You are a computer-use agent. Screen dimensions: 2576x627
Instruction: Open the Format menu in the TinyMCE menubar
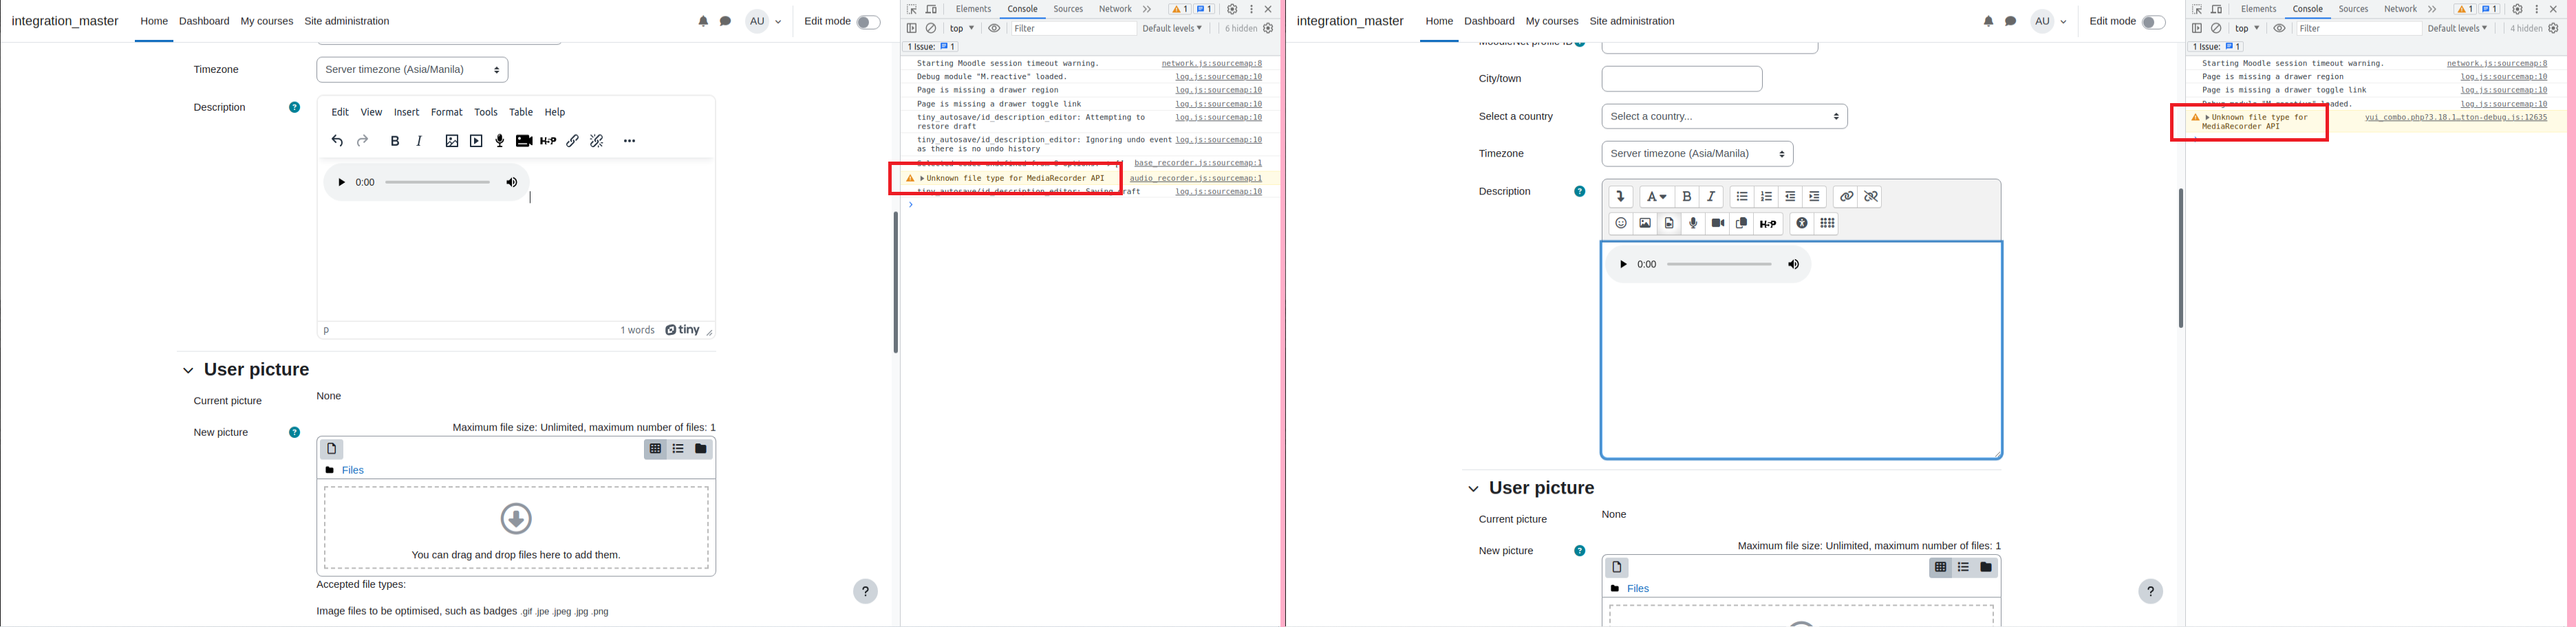click(x=446, y=112)
